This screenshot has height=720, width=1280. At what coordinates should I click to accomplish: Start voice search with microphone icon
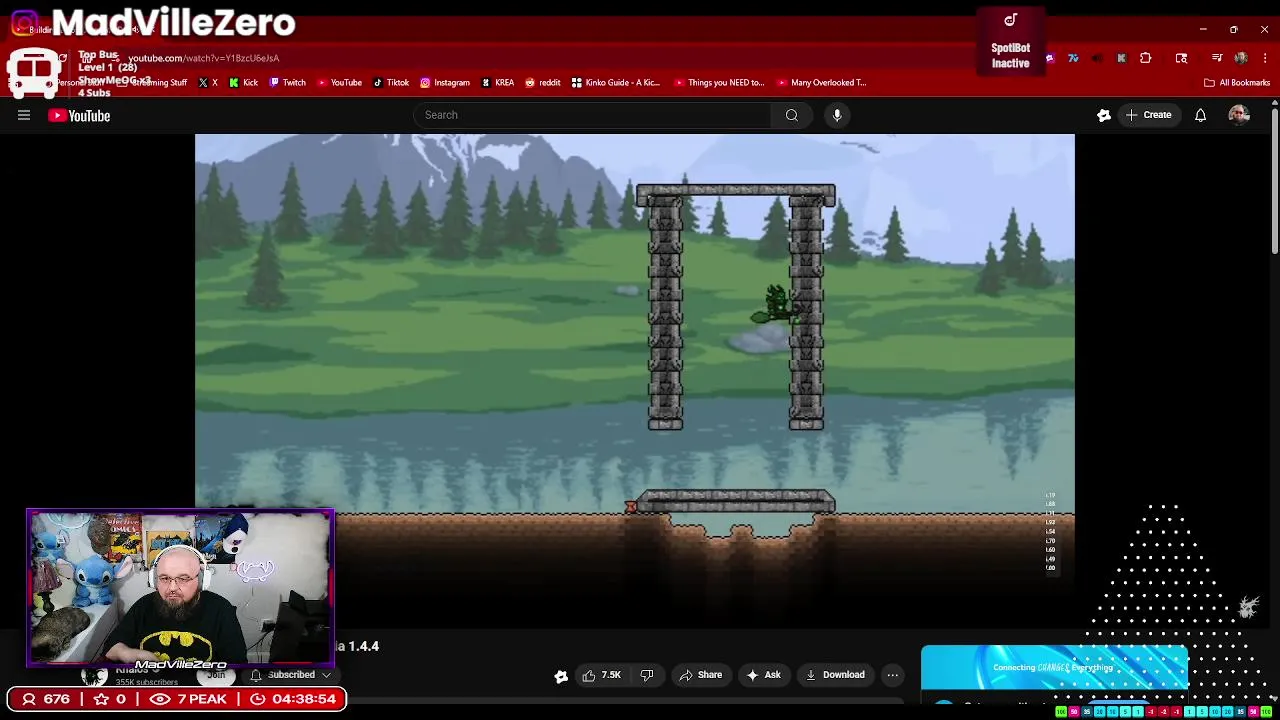pos(837,115)
